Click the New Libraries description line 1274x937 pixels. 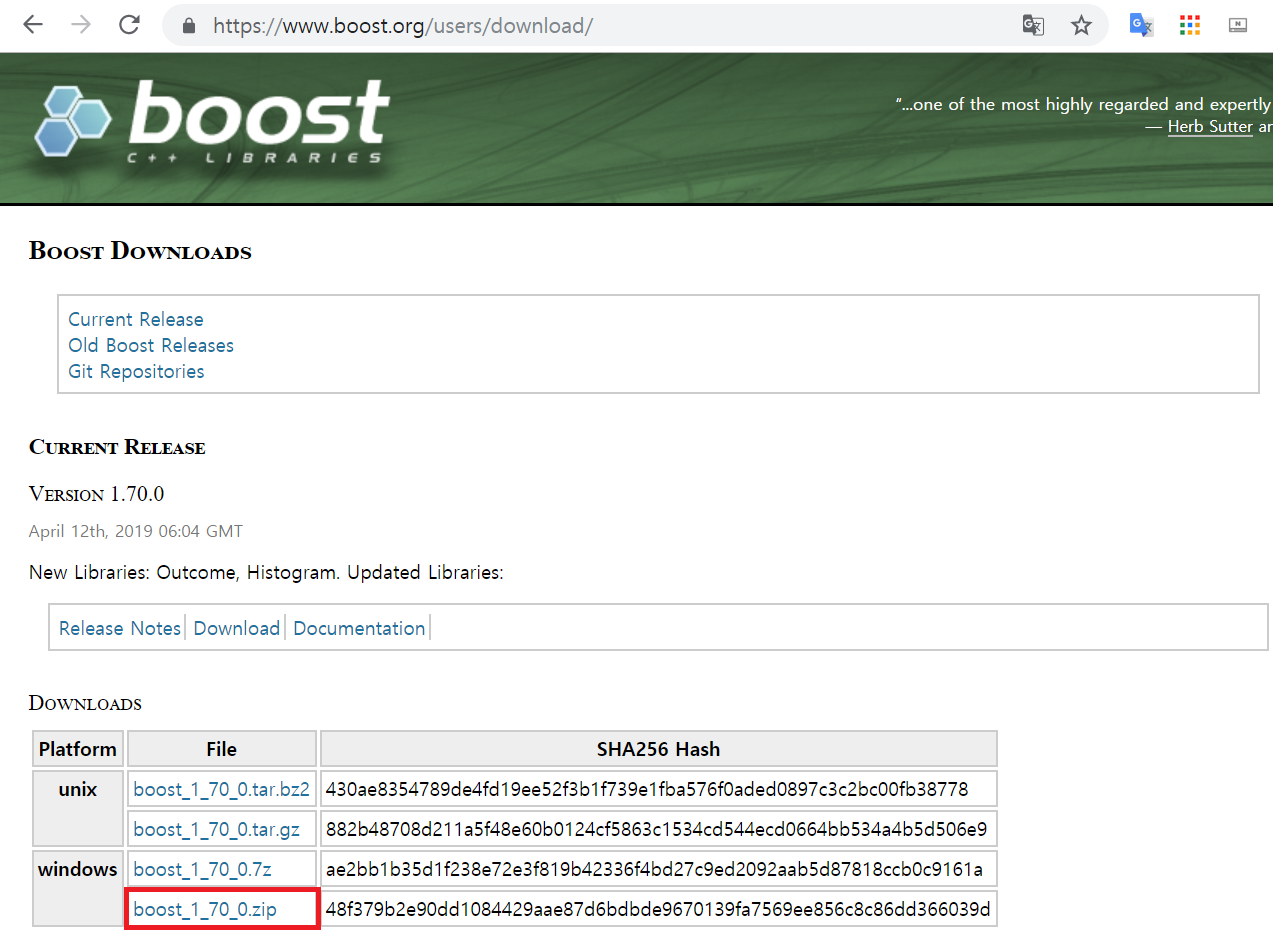(x=266, y=573)
